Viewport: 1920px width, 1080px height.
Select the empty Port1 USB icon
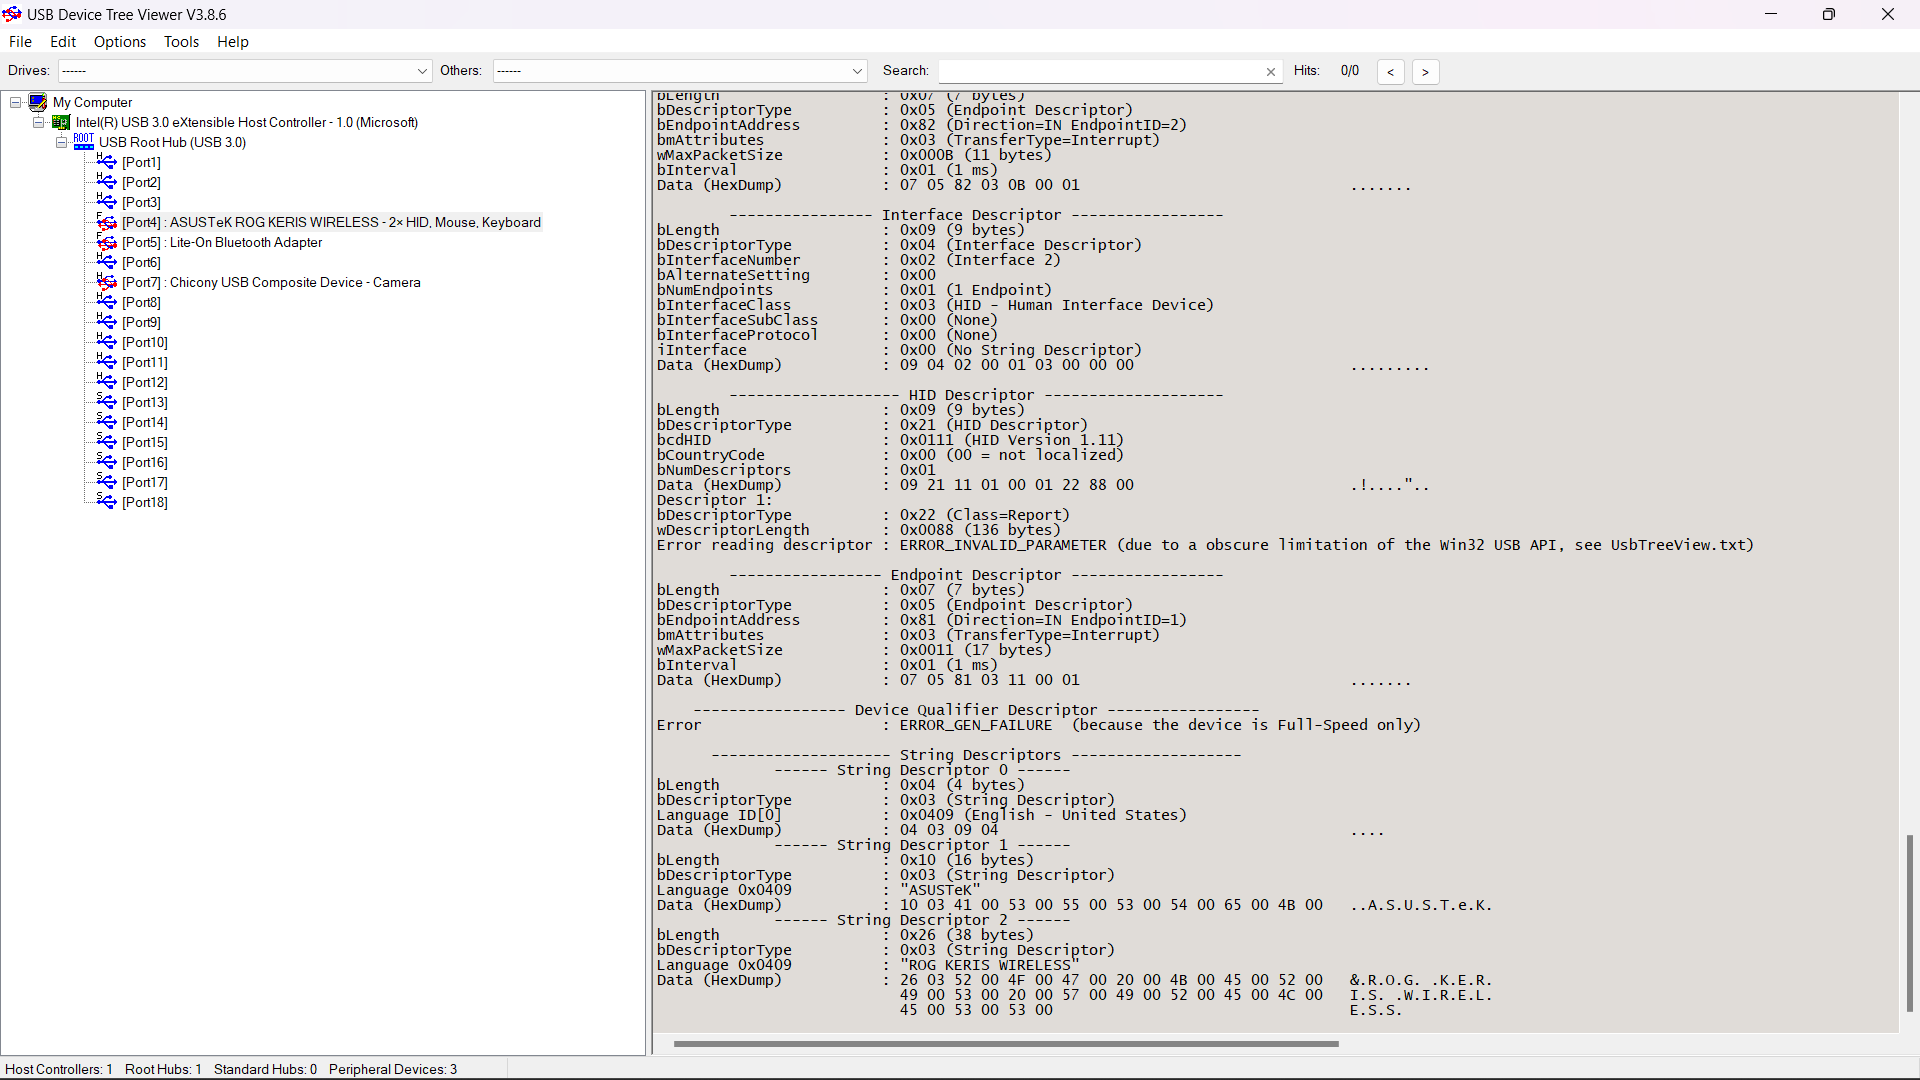pyautogui.click(x=106, y=161)
